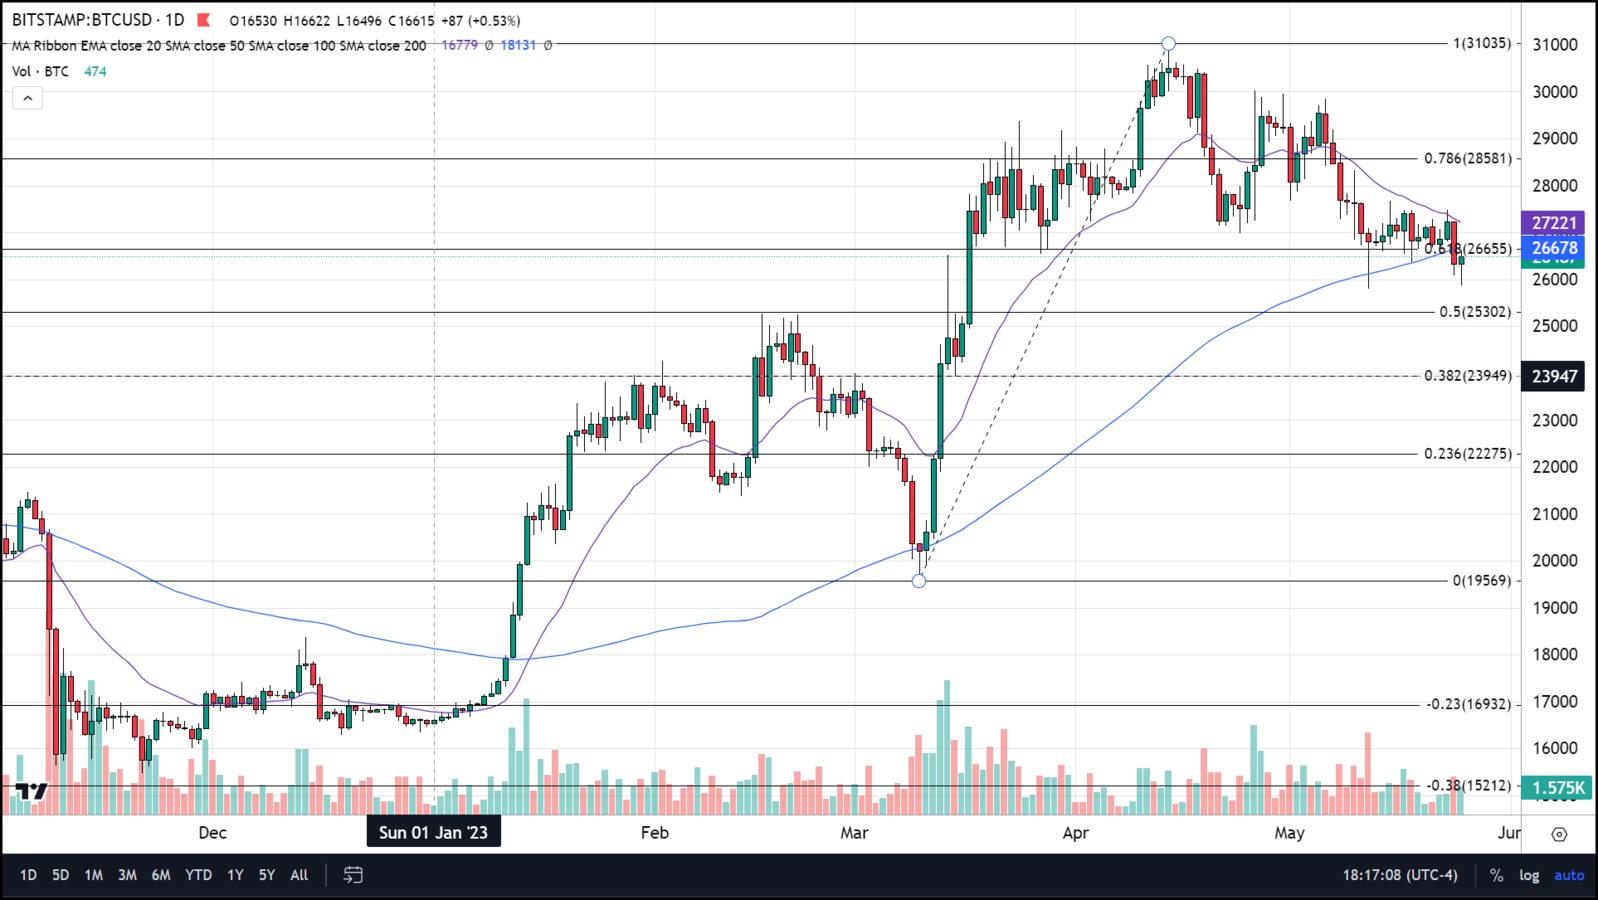The width and height of the screenshot is (1598, 900).
Task: Show the All time range
Action: 299,875
